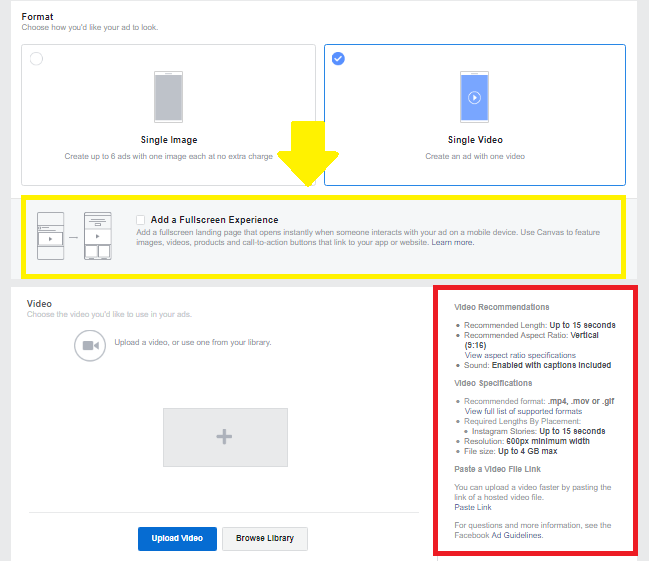Image resolution: width=649 pixels, height=561 pixels.
Task: Click the video camera upload icon
Action: [x=90, y=345]
